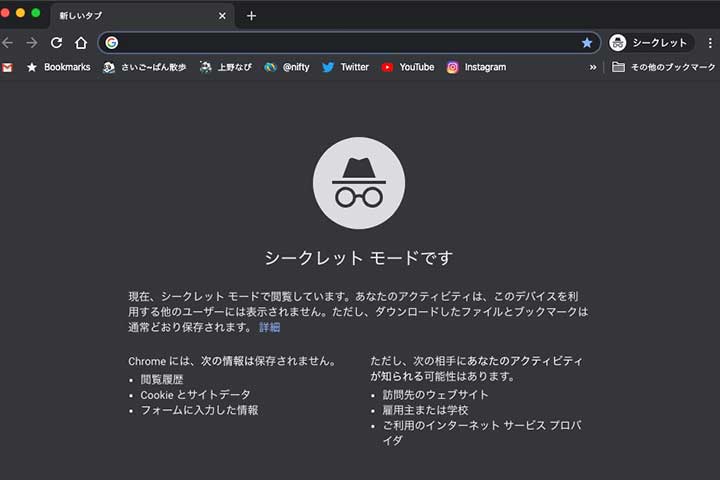Click the シークレット モードです heading
Viewport: 720px width, 480px height.
[x=359, y=258]
